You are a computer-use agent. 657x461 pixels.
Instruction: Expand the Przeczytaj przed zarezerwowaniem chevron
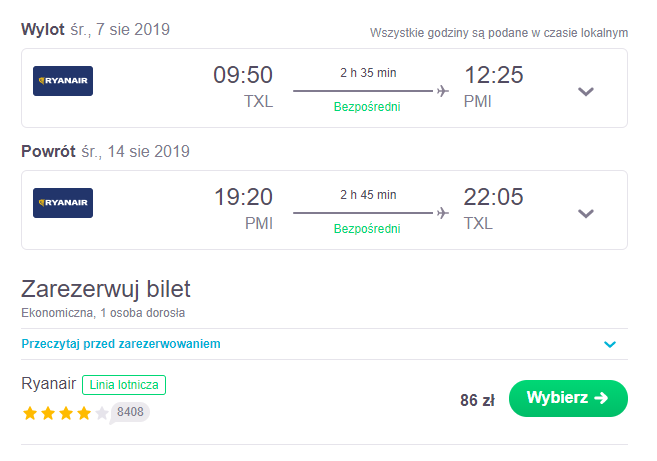[x=610, y=344]
